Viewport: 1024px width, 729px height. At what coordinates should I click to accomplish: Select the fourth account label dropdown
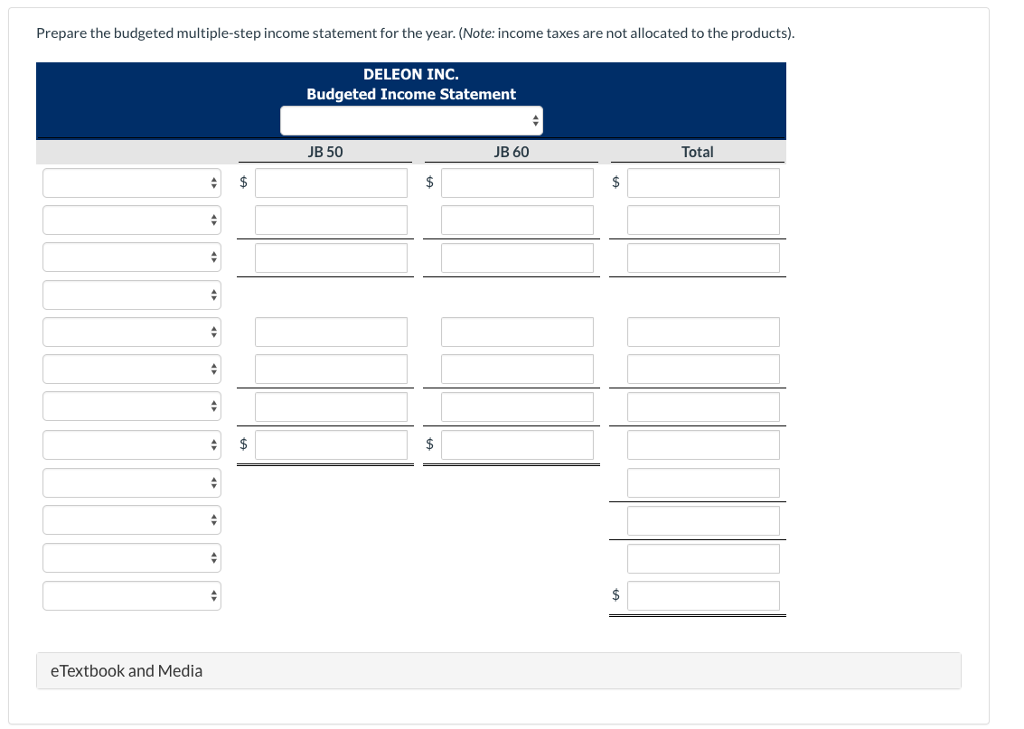[131, 294]
